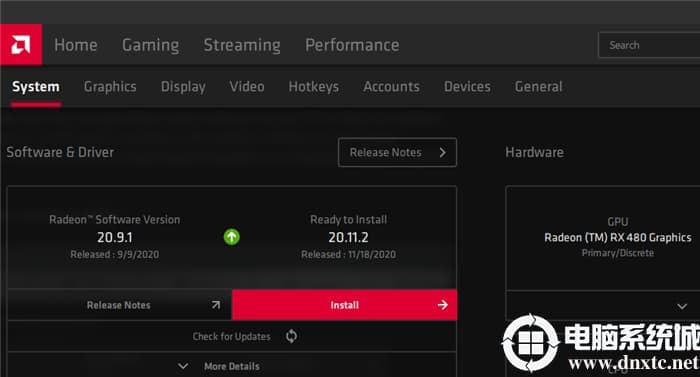This screenshot has width=700, height=377.
Task: Switch to the Gaming tab
Action: click(150, 45)
